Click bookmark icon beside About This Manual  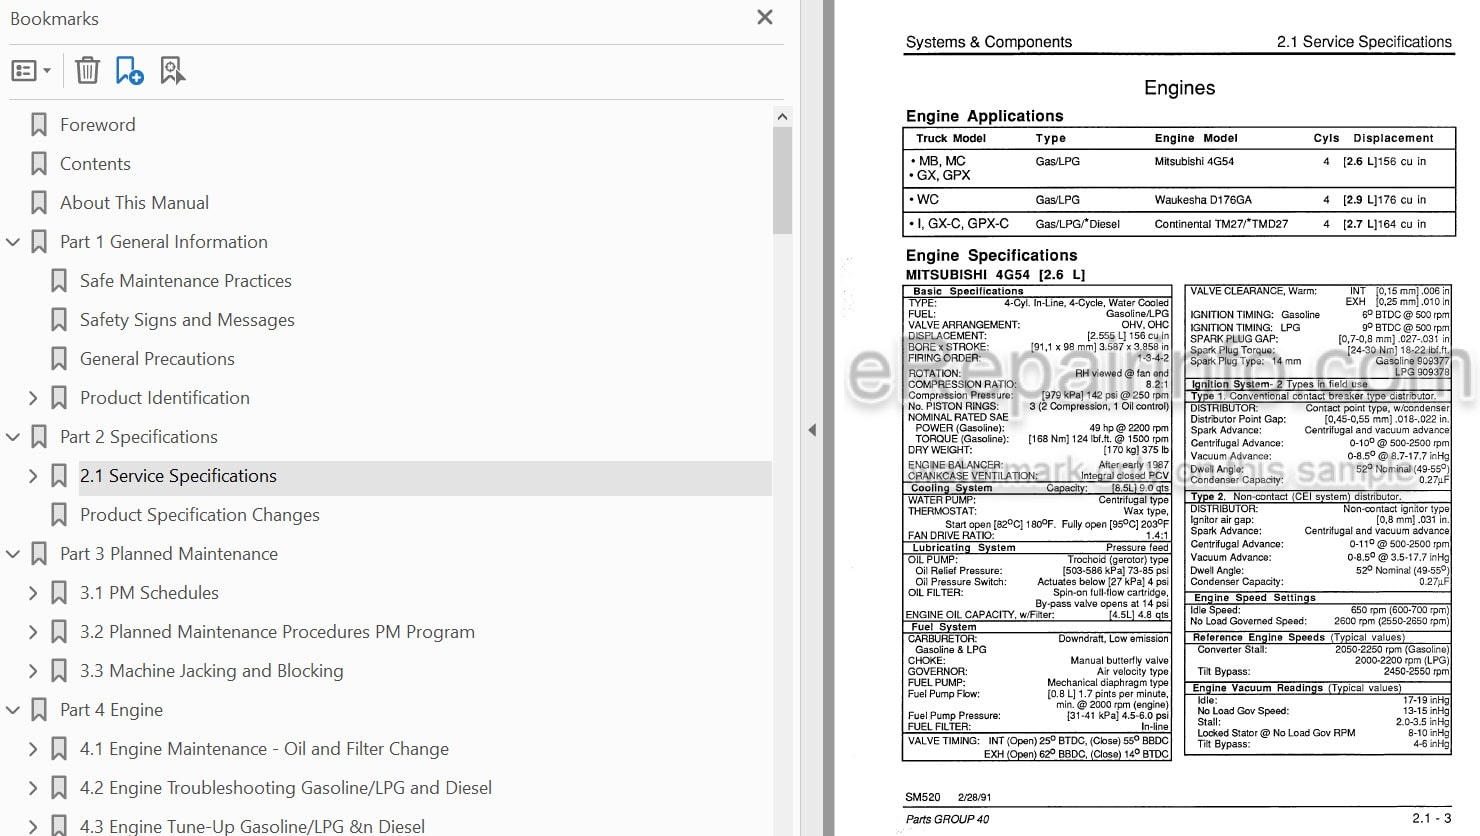tap(39, 203)
